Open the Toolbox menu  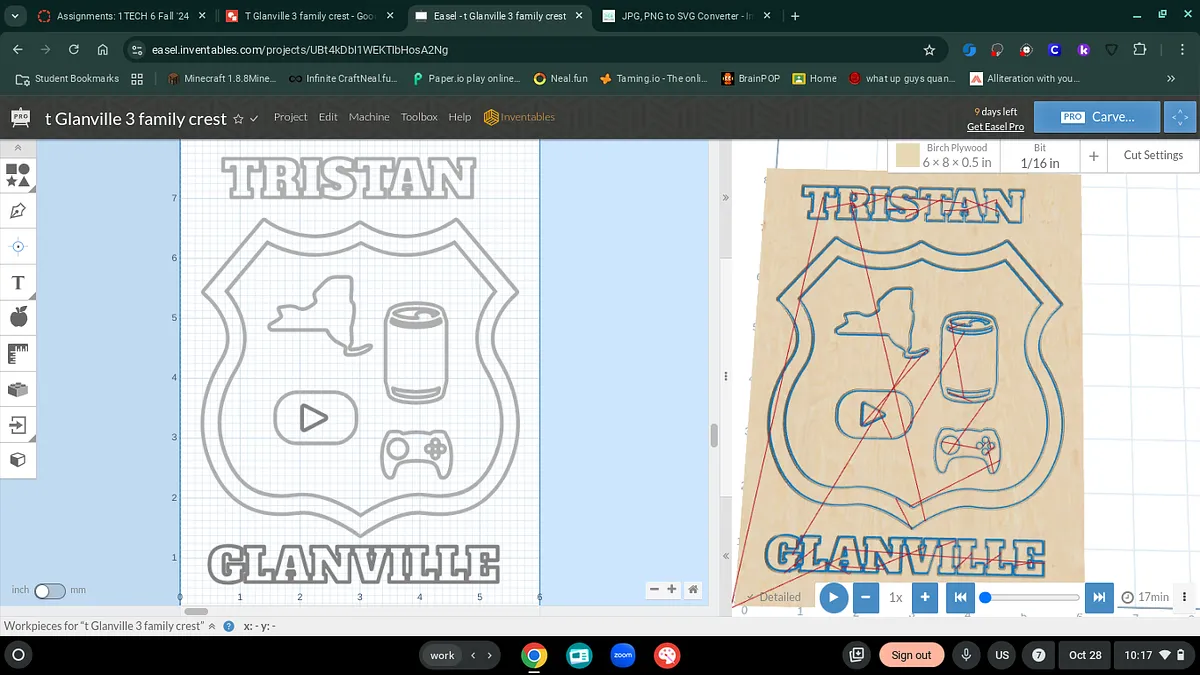pyautogui.click(x=419, y=117)
